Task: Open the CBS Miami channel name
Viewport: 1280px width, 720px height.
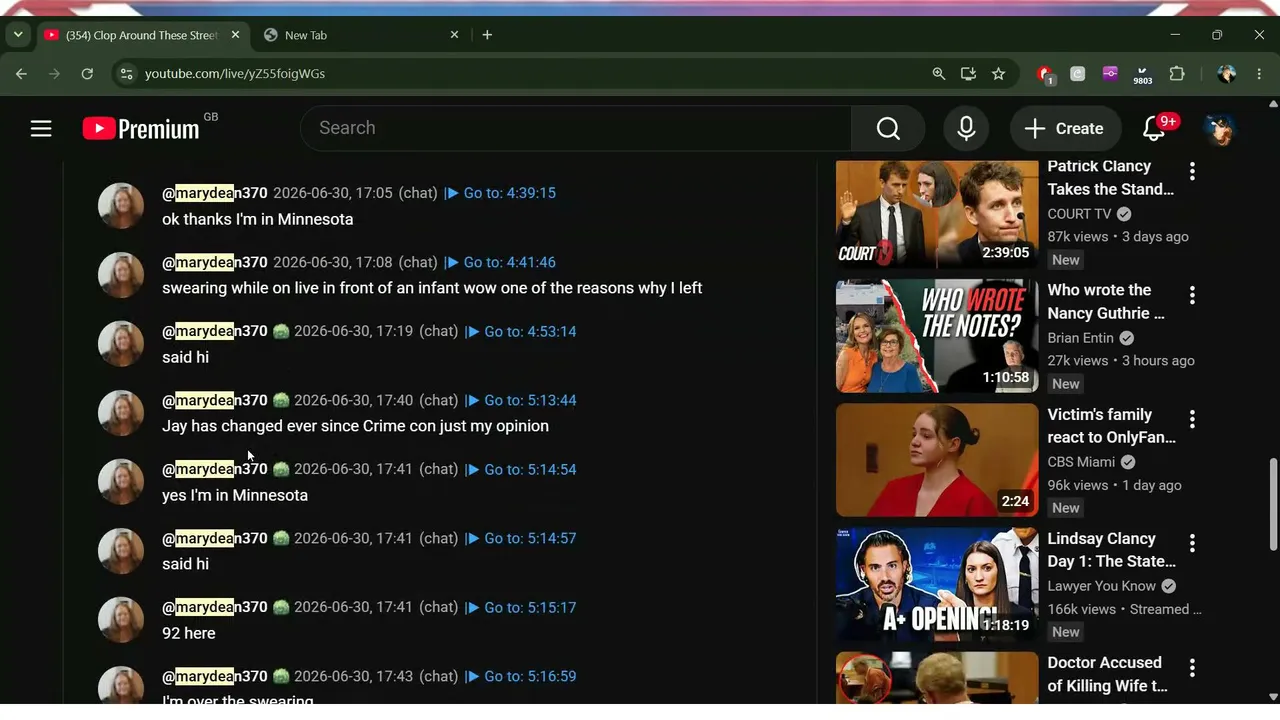Action: (x=1081, y=462)
